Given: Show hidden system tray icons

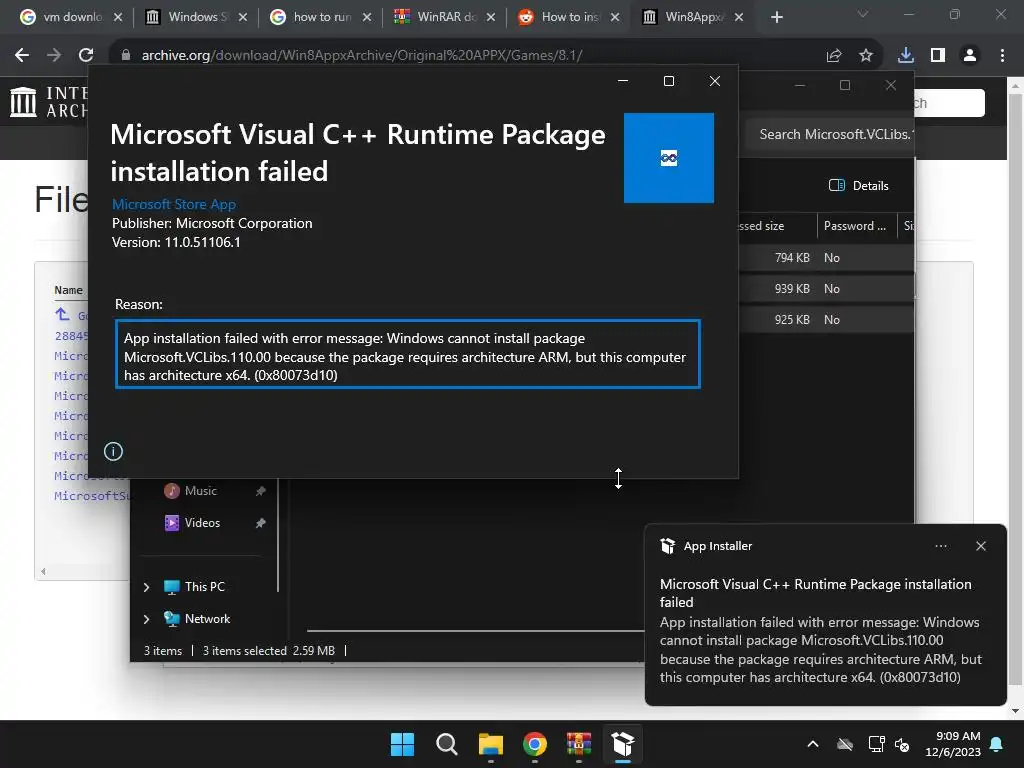Looking at the screenshot, I should pos(813,744).
